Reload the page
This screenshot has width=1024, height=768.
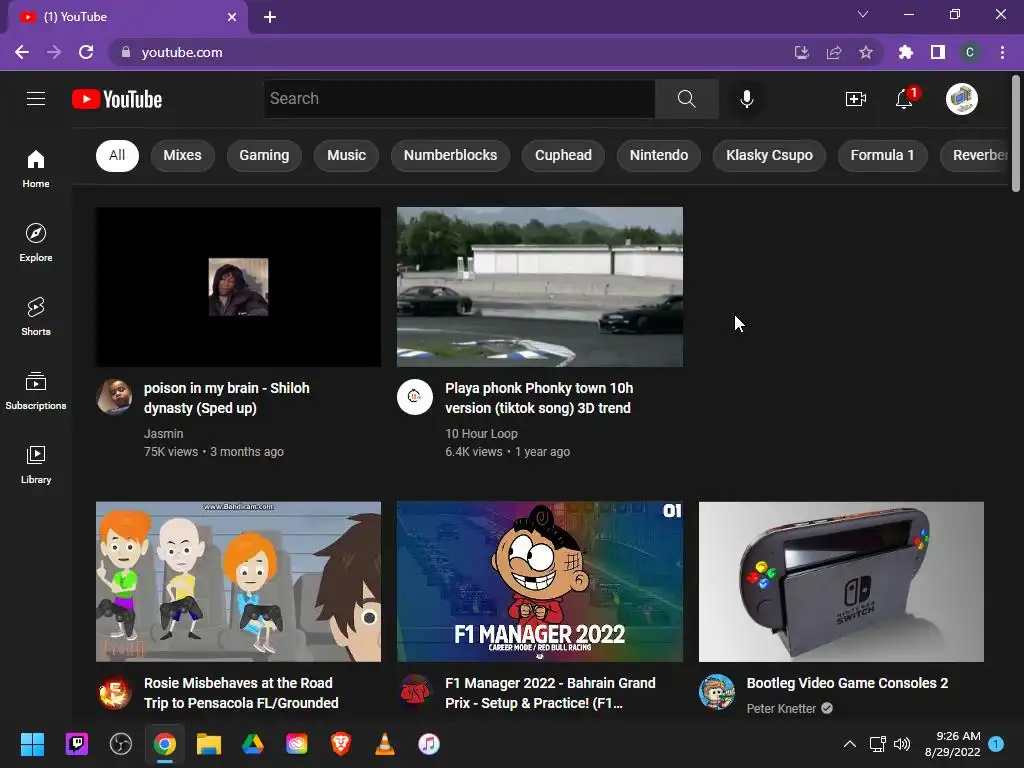[x=86, y=52]
